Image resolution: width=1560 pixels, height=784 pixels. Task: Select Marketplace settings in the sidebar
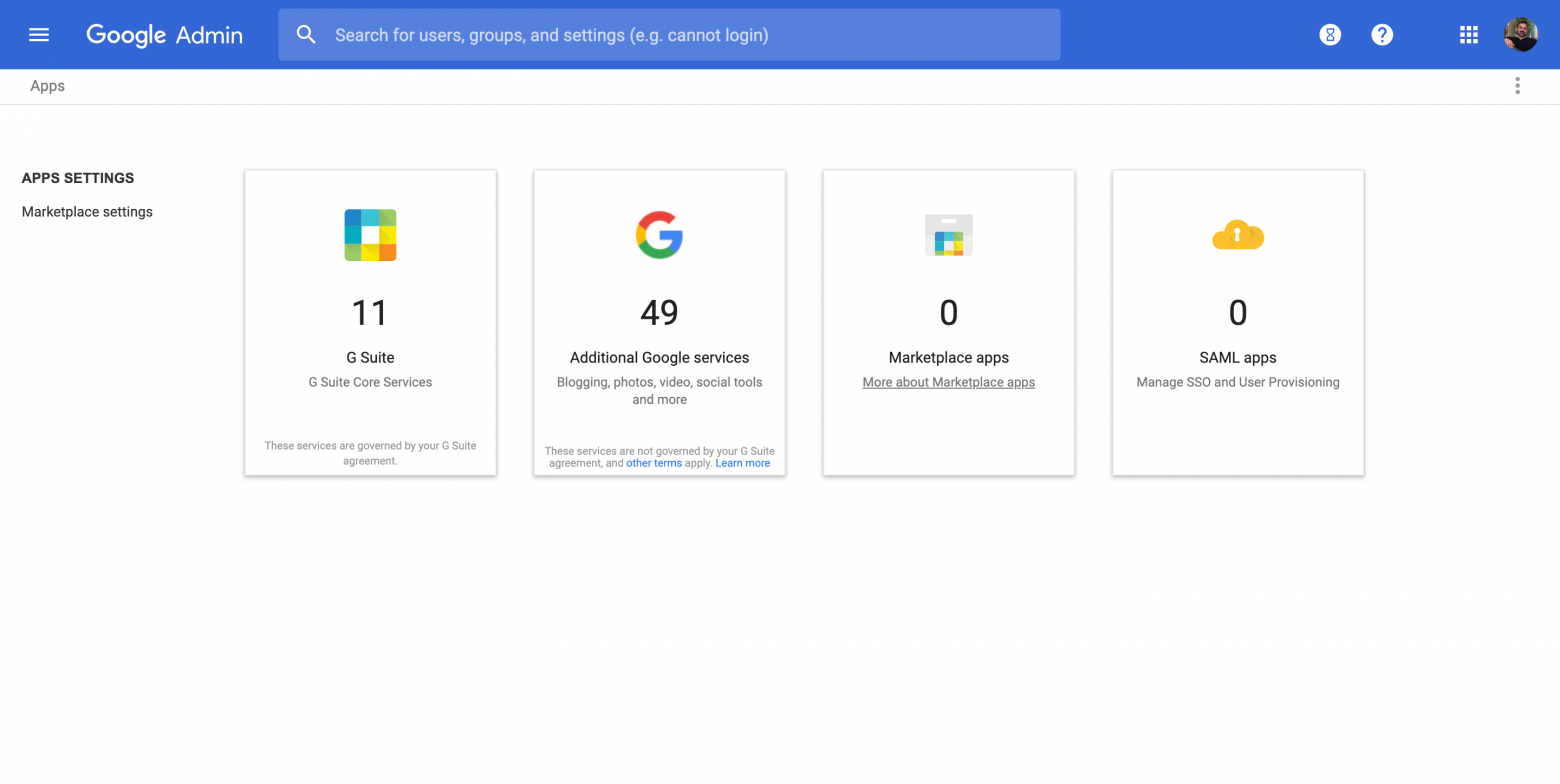(86, 211)
